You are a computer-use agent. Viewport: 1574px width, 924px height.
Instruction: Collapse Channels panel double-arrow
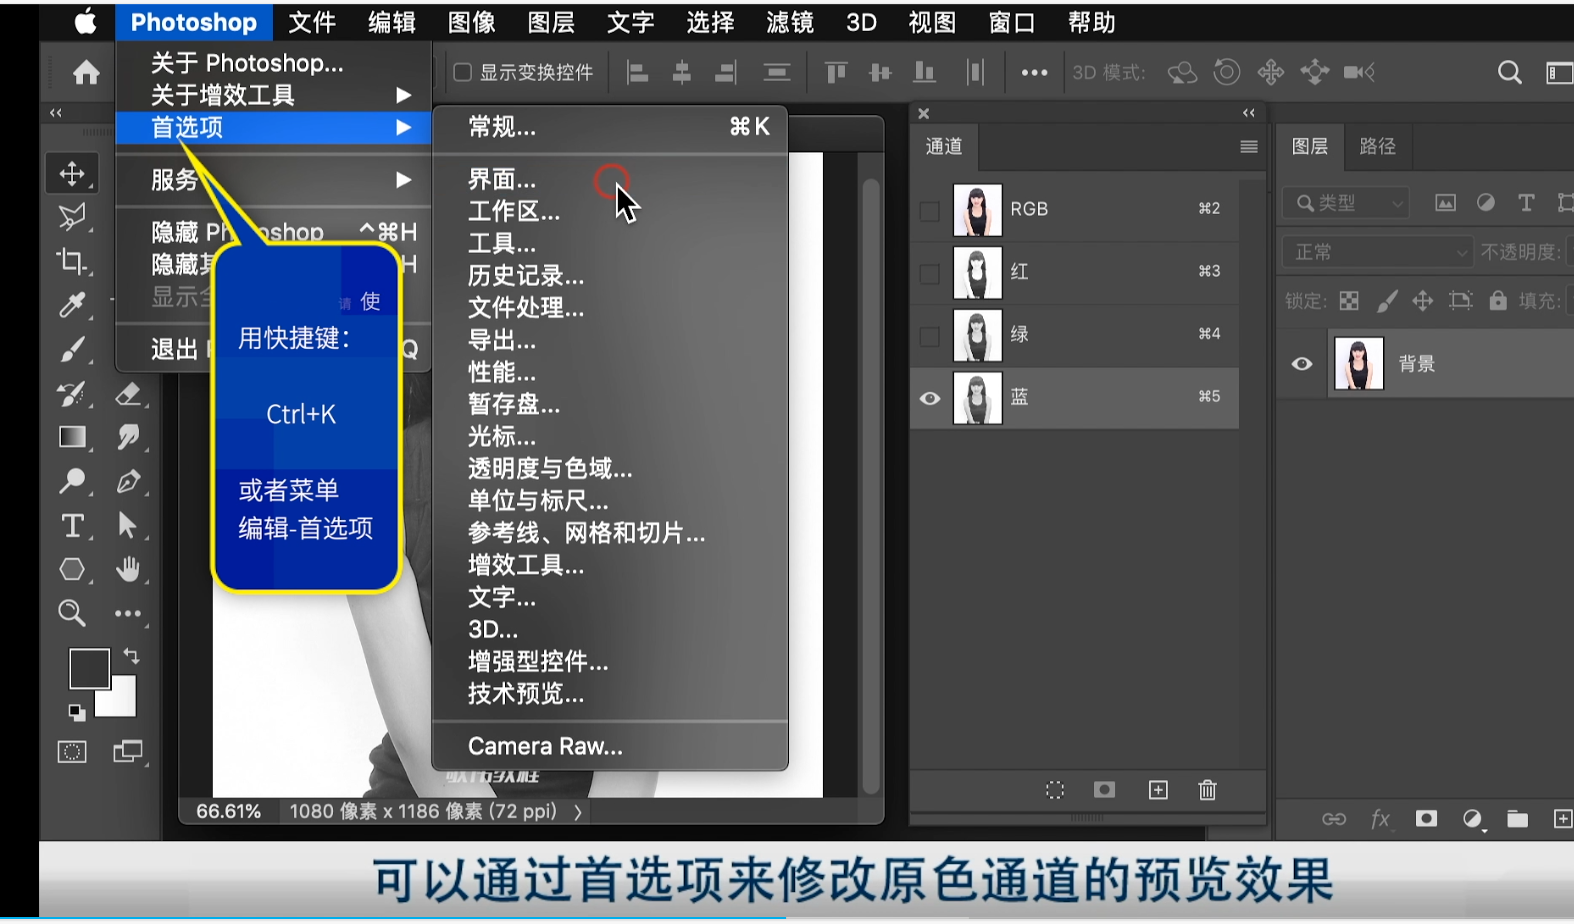tap(1248, 113)
